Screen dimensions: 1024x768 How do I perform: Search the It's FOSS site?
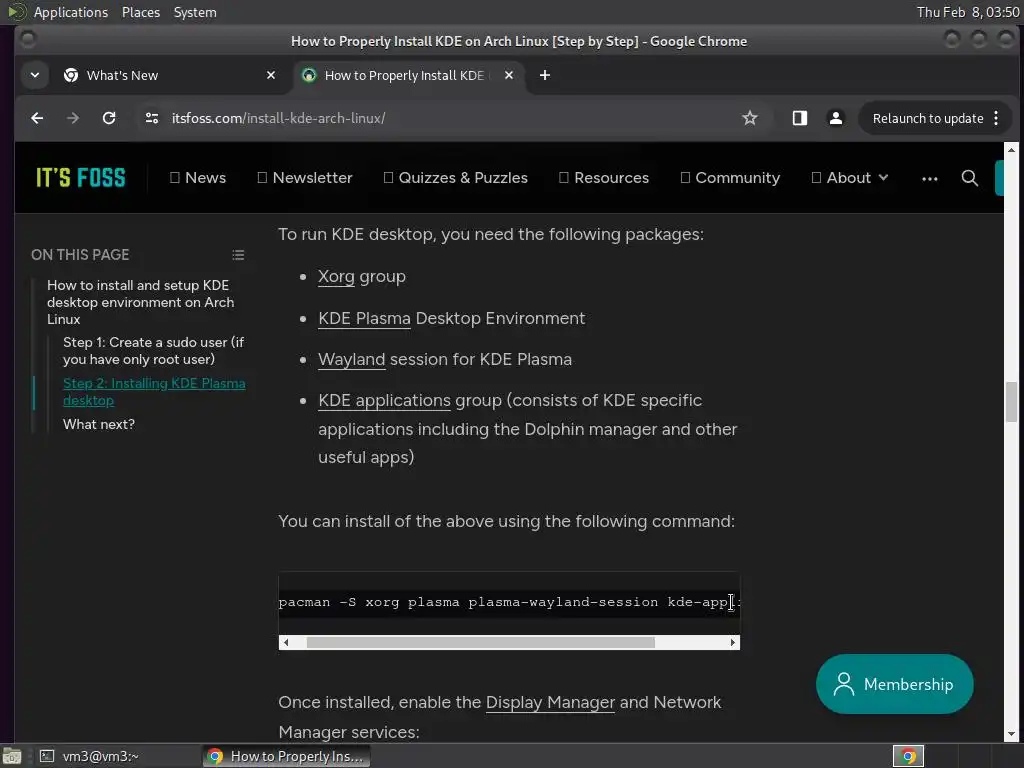point(970,178)
